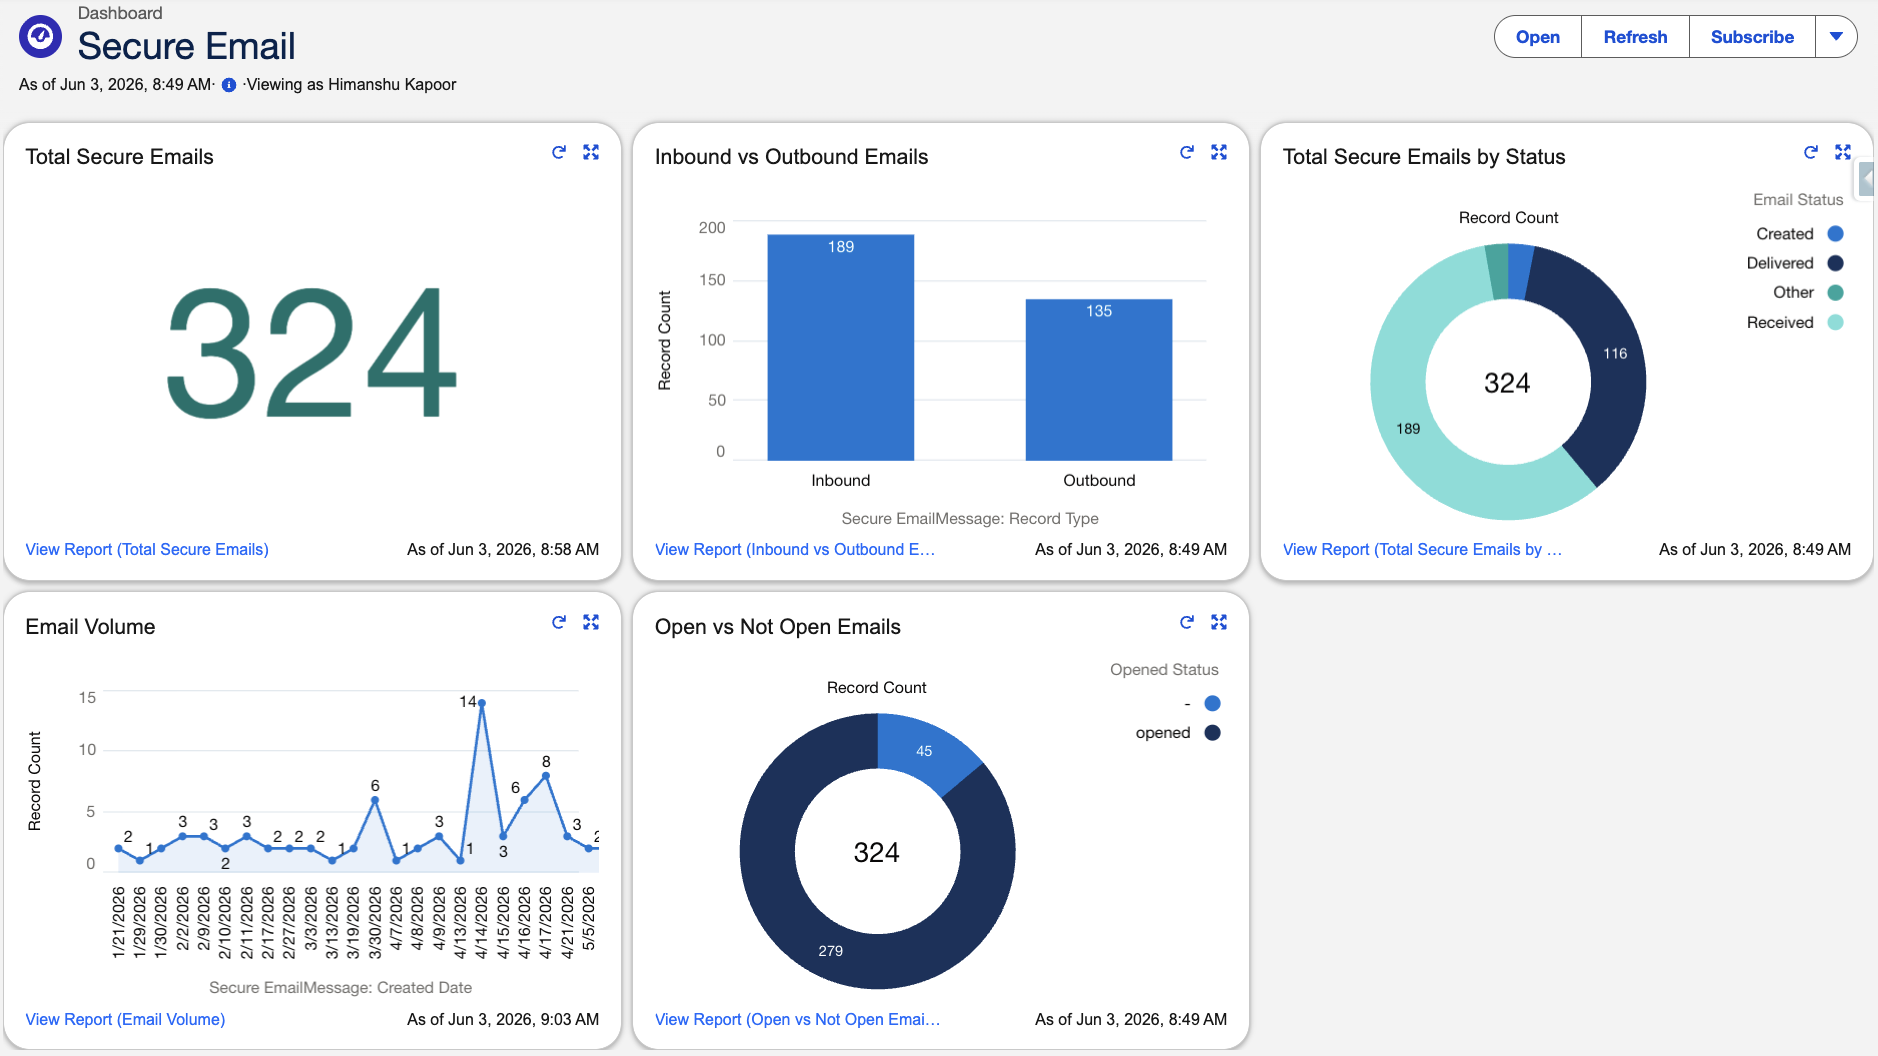
Task: Open View Report (Inbound vs Outbound E… link
Action: (795, 549)
